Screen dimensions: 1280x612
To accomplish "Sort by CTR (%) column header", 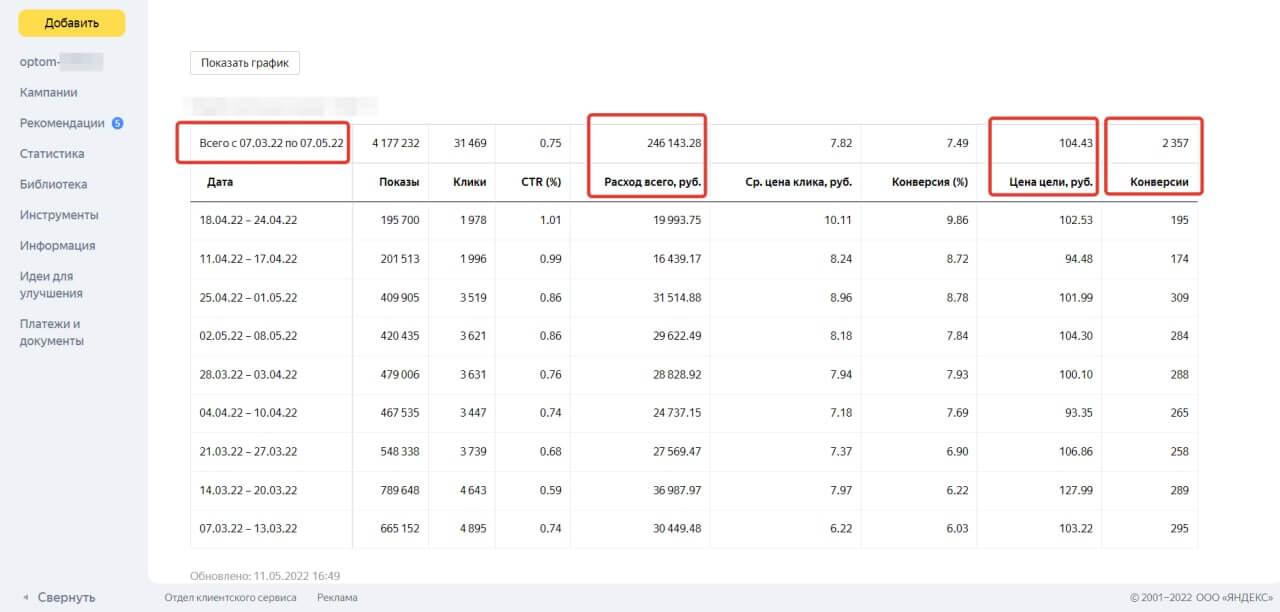I will (x=541, y=183).
